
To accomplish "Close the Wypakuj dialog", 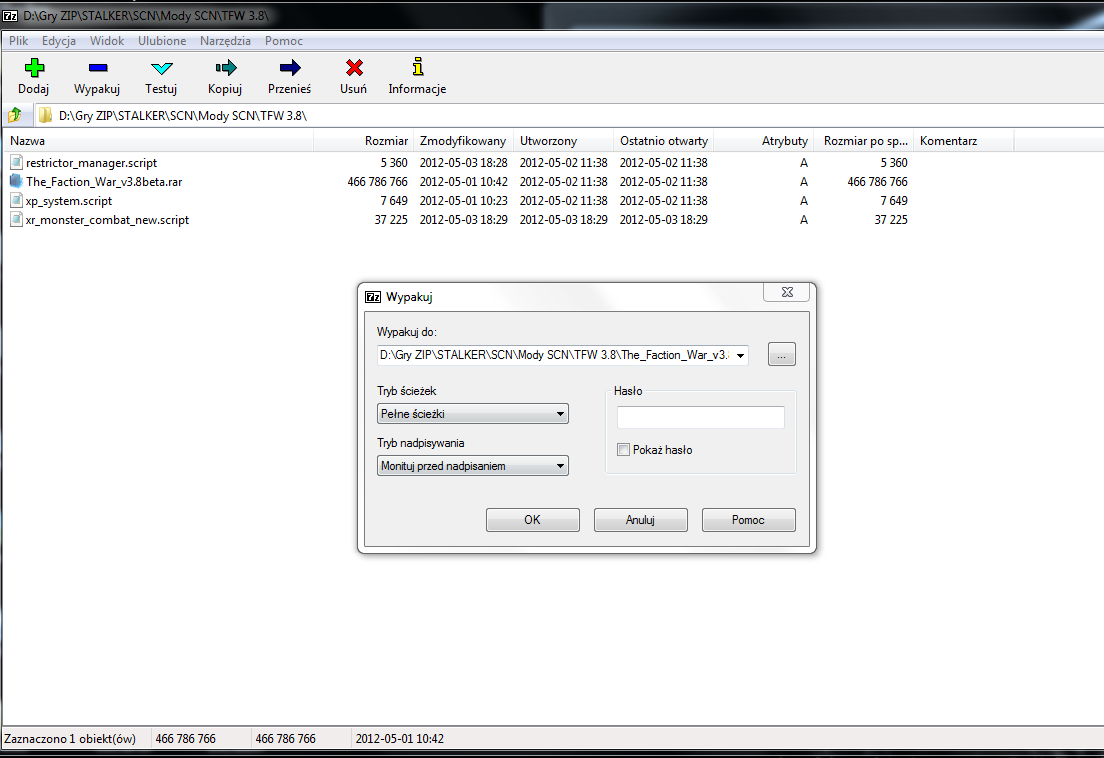I will pos(787,292).
